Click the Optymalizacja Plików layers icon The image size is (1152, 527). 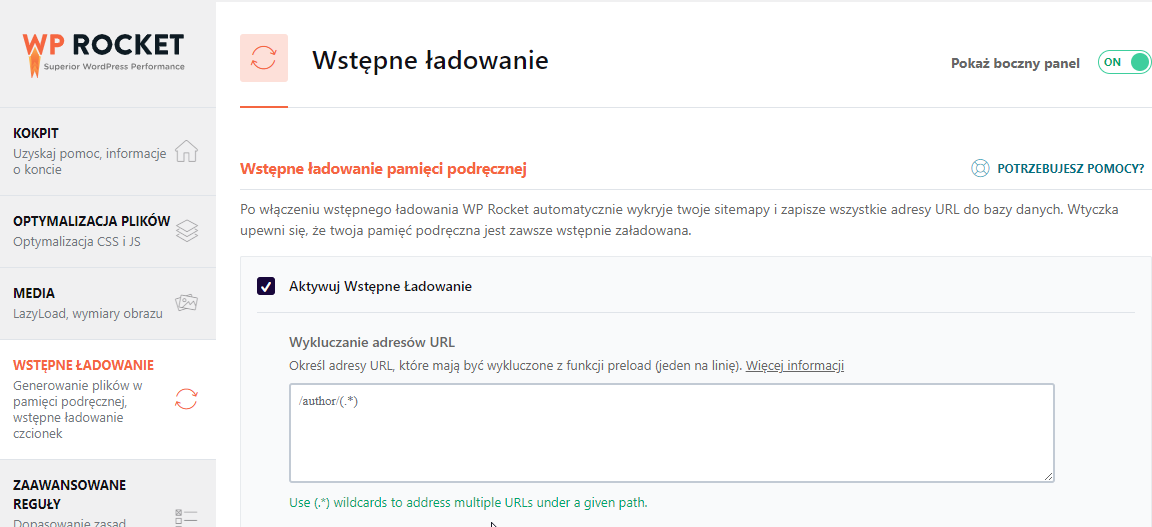(x=187, y=232)
